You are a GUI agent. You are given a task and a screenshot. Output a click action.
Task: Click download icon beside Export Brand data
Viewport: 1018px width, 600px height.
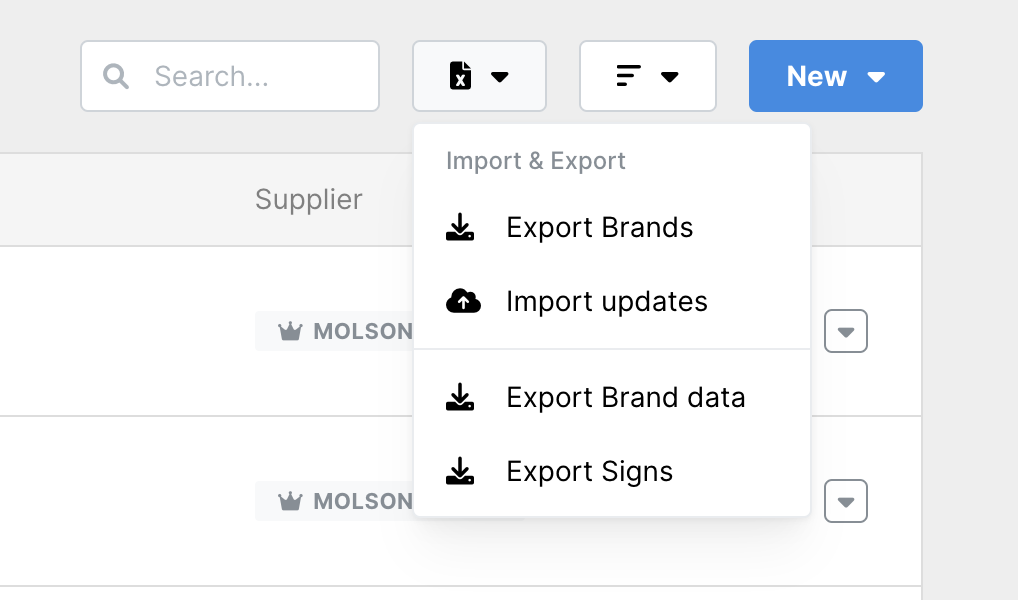[x=460, y=397]
